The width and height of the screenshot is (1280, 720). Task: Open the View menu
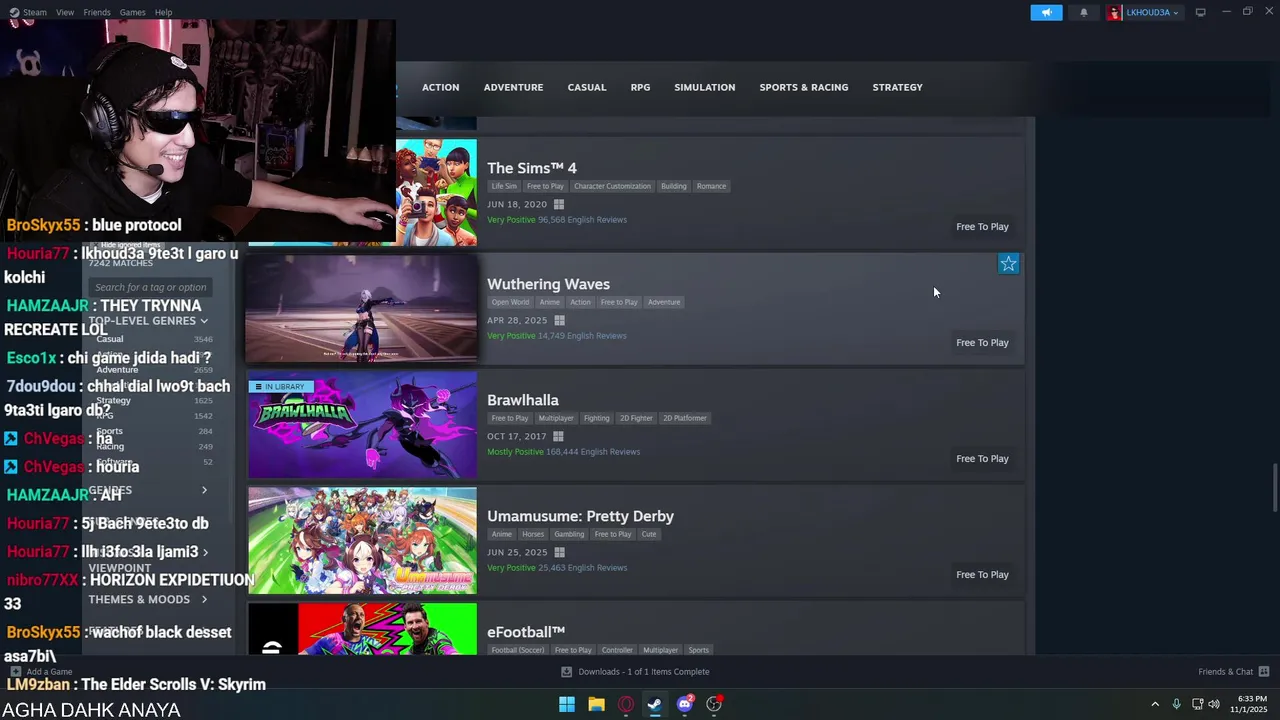[x=65, y=12]
